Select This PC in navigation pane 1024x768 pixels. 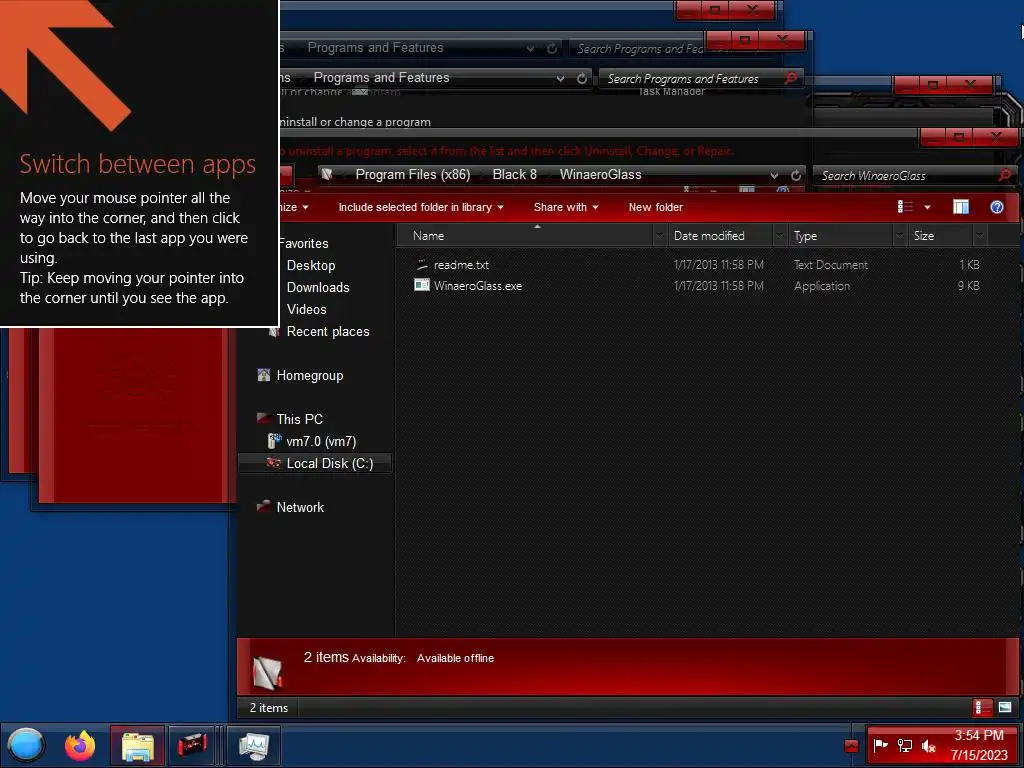(299, 419)
